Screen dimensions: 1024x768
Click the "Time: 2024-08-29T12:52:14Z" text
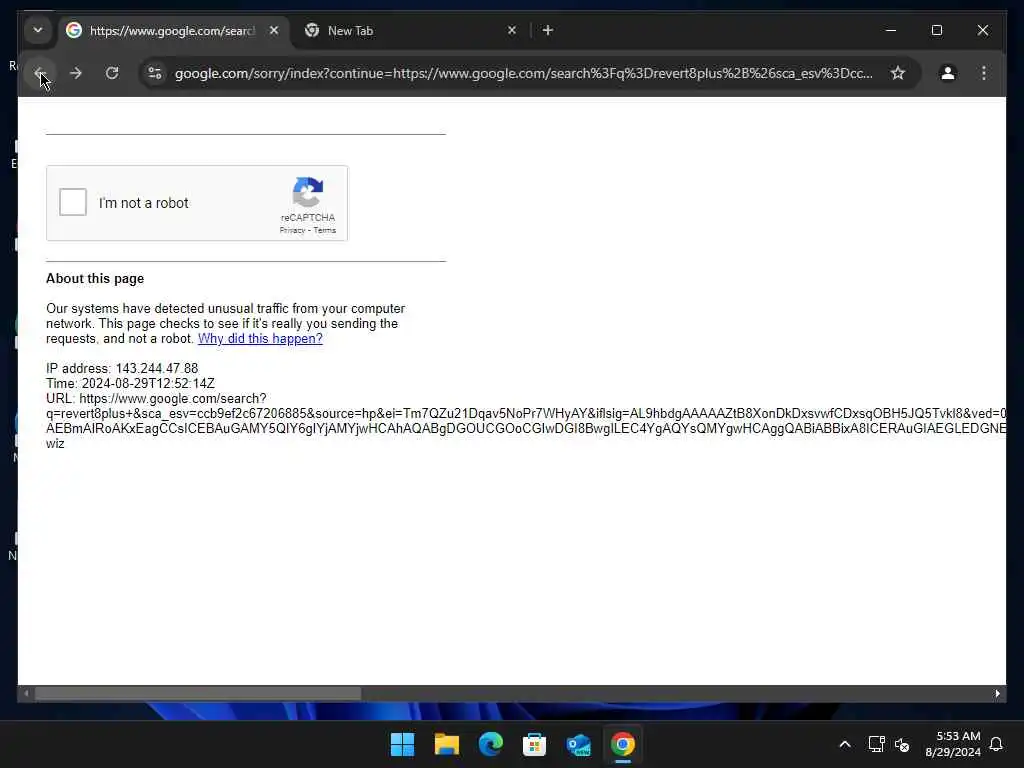pos(130,383)
